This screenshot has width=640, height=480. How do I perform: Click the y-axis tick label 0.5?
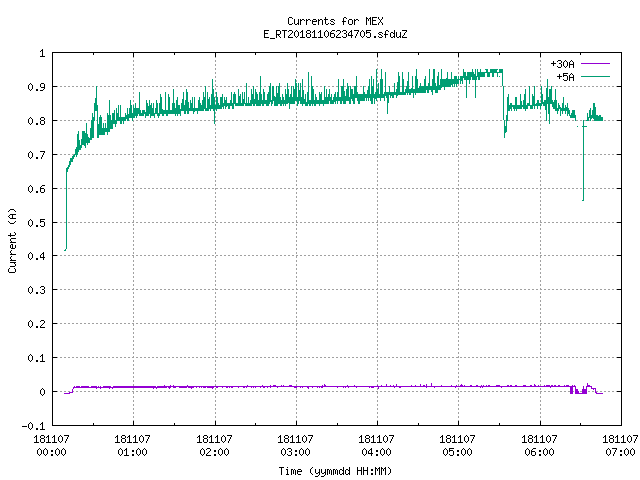36,222
